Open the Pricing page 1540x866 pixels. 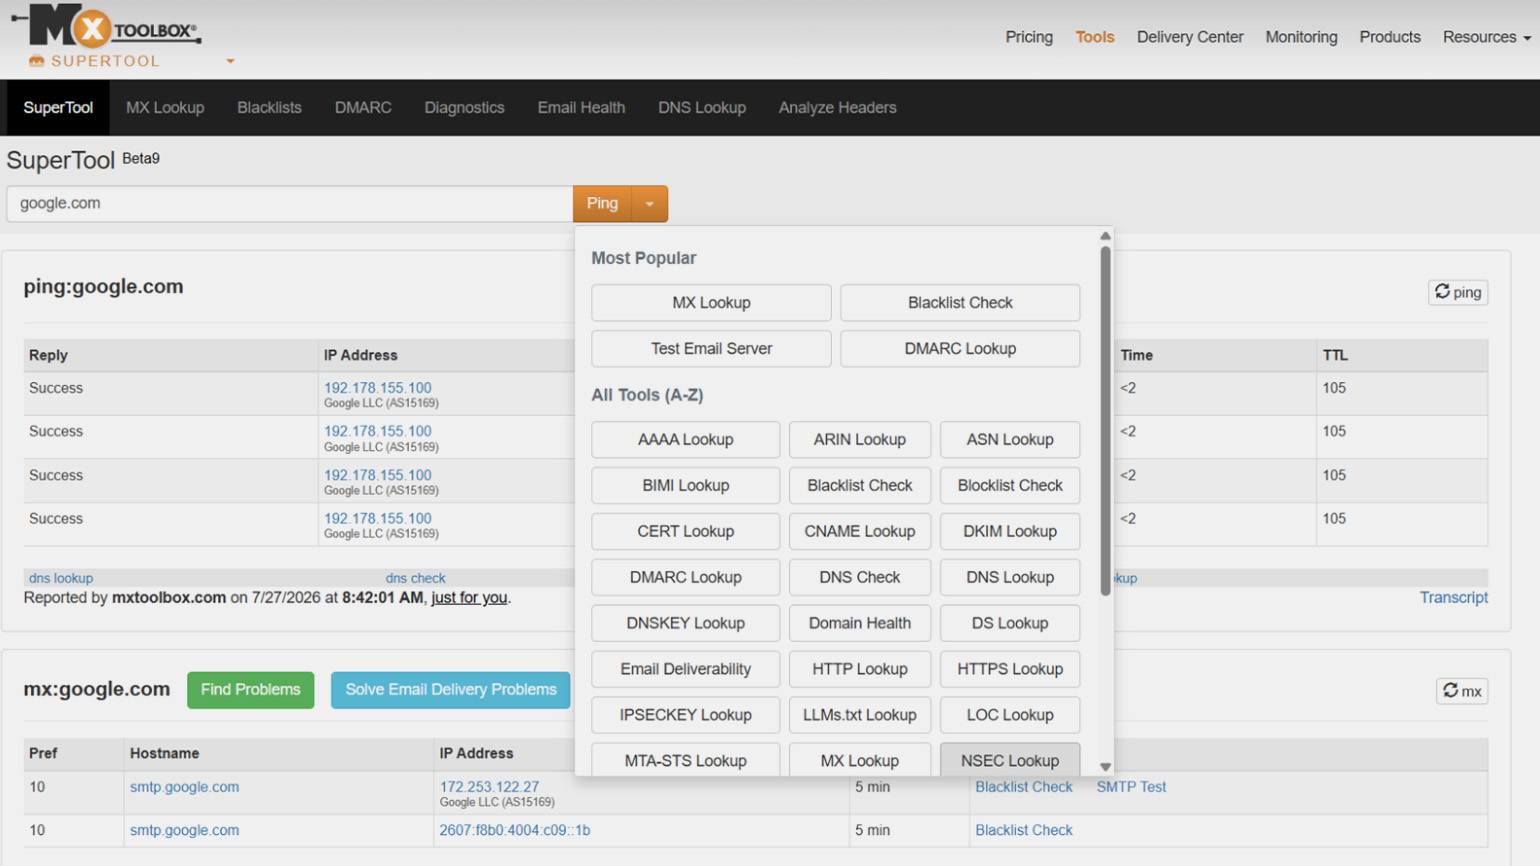(1029, 37)
